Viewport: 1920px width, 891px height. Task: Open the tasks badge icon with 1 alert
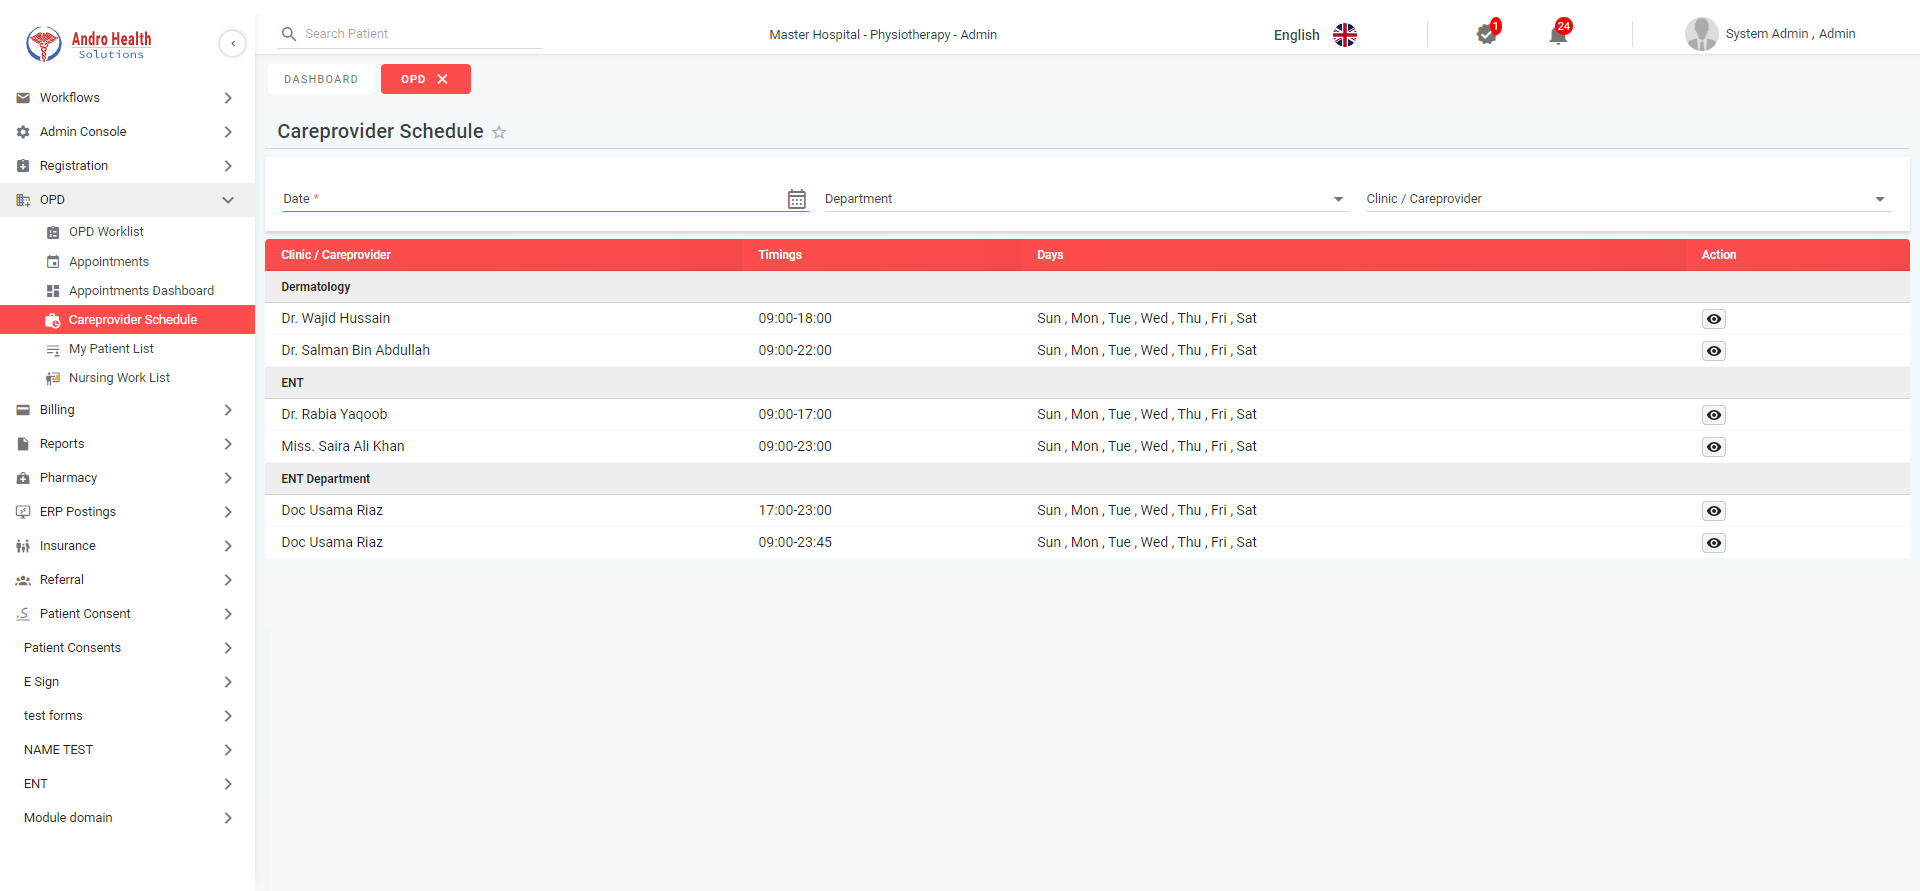point(1486,35)
